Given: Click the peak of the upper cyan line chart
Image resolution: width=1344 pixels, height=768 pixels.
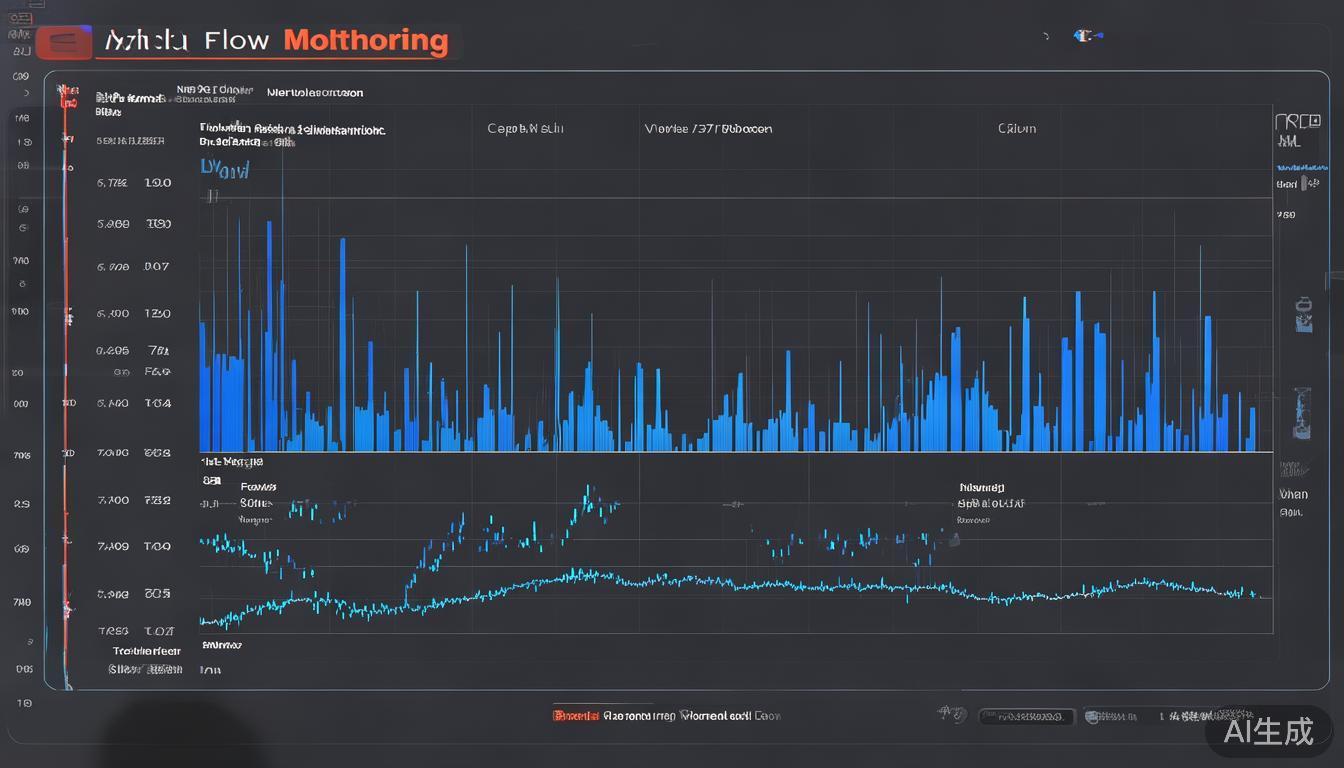Looking at the screenshot, I should pos(589,489).
